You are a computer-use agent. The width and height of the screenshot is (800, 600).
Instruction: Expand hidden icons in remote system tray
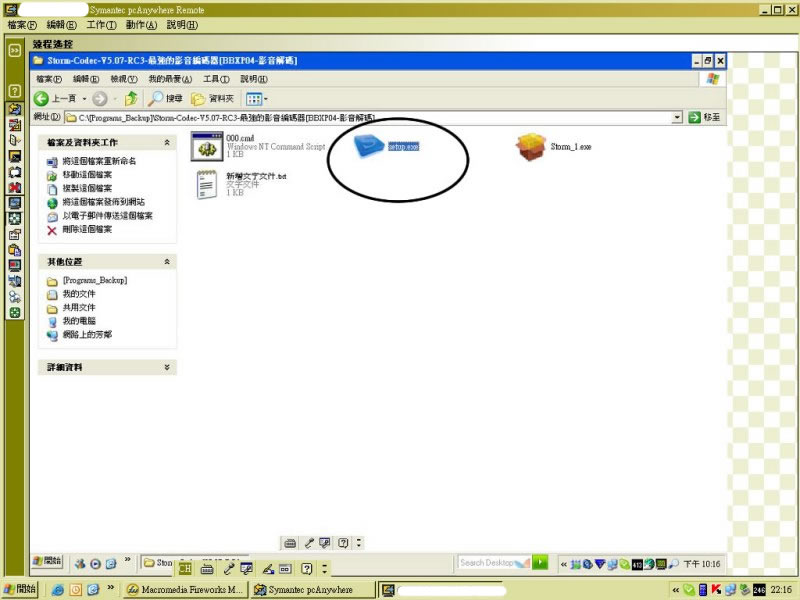click(x=563, y=564)
